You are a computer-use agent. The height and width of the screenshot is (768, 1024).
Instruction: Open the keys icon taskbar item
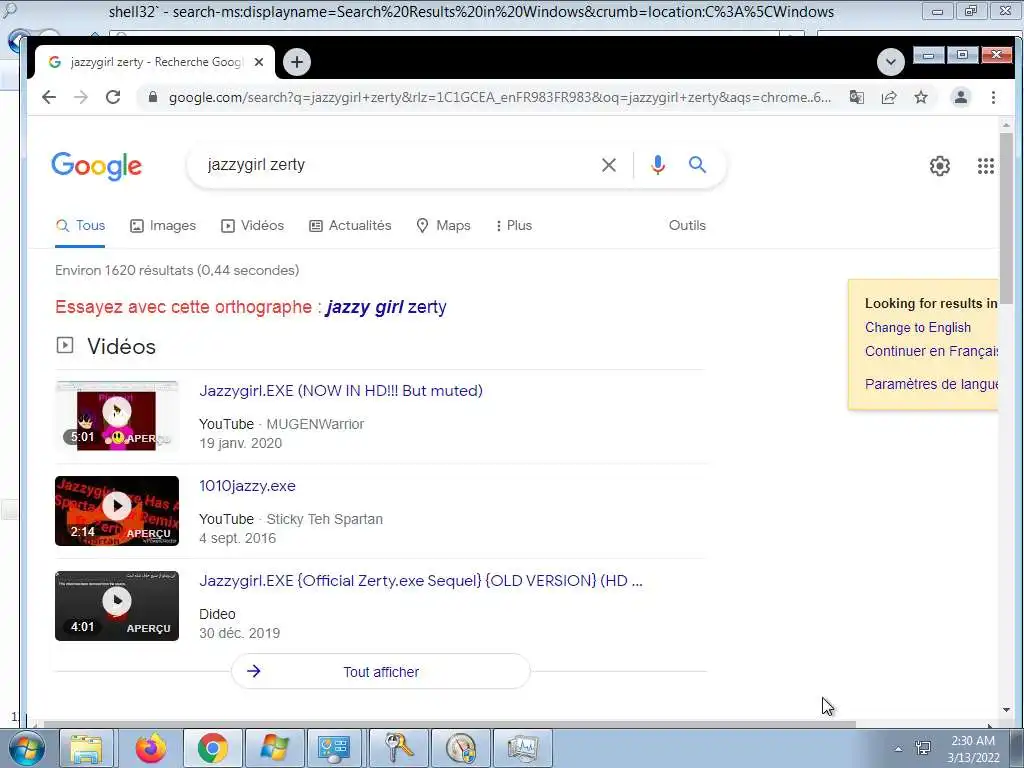point(398,748)
